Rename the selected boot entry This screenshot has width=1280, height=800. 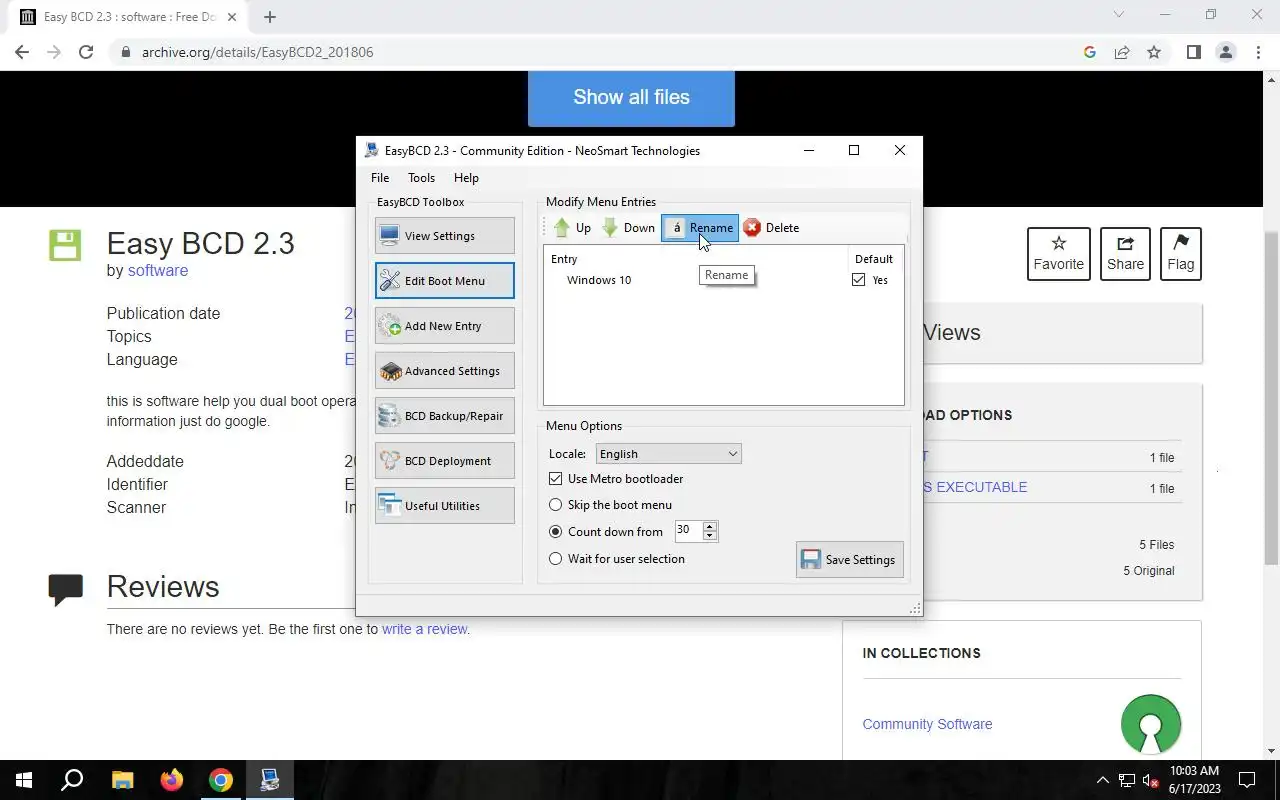[700, 228]
